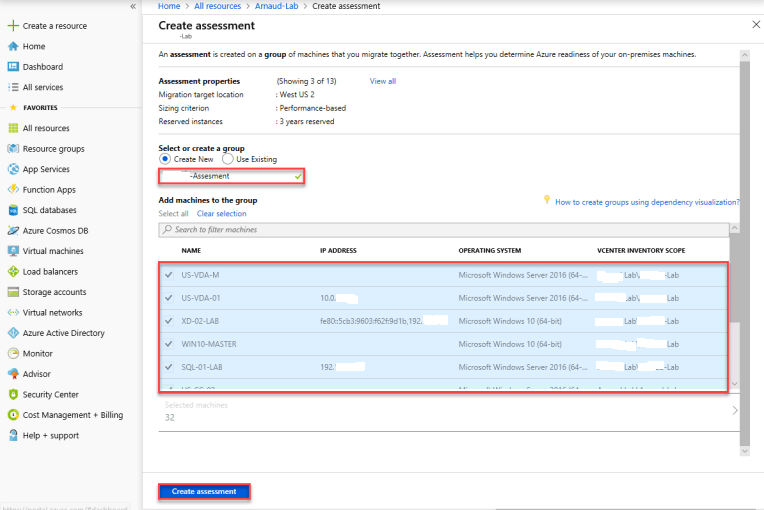Click the plus icon for Create a resource
Viewport: 764px width, 510px height.
13,25
